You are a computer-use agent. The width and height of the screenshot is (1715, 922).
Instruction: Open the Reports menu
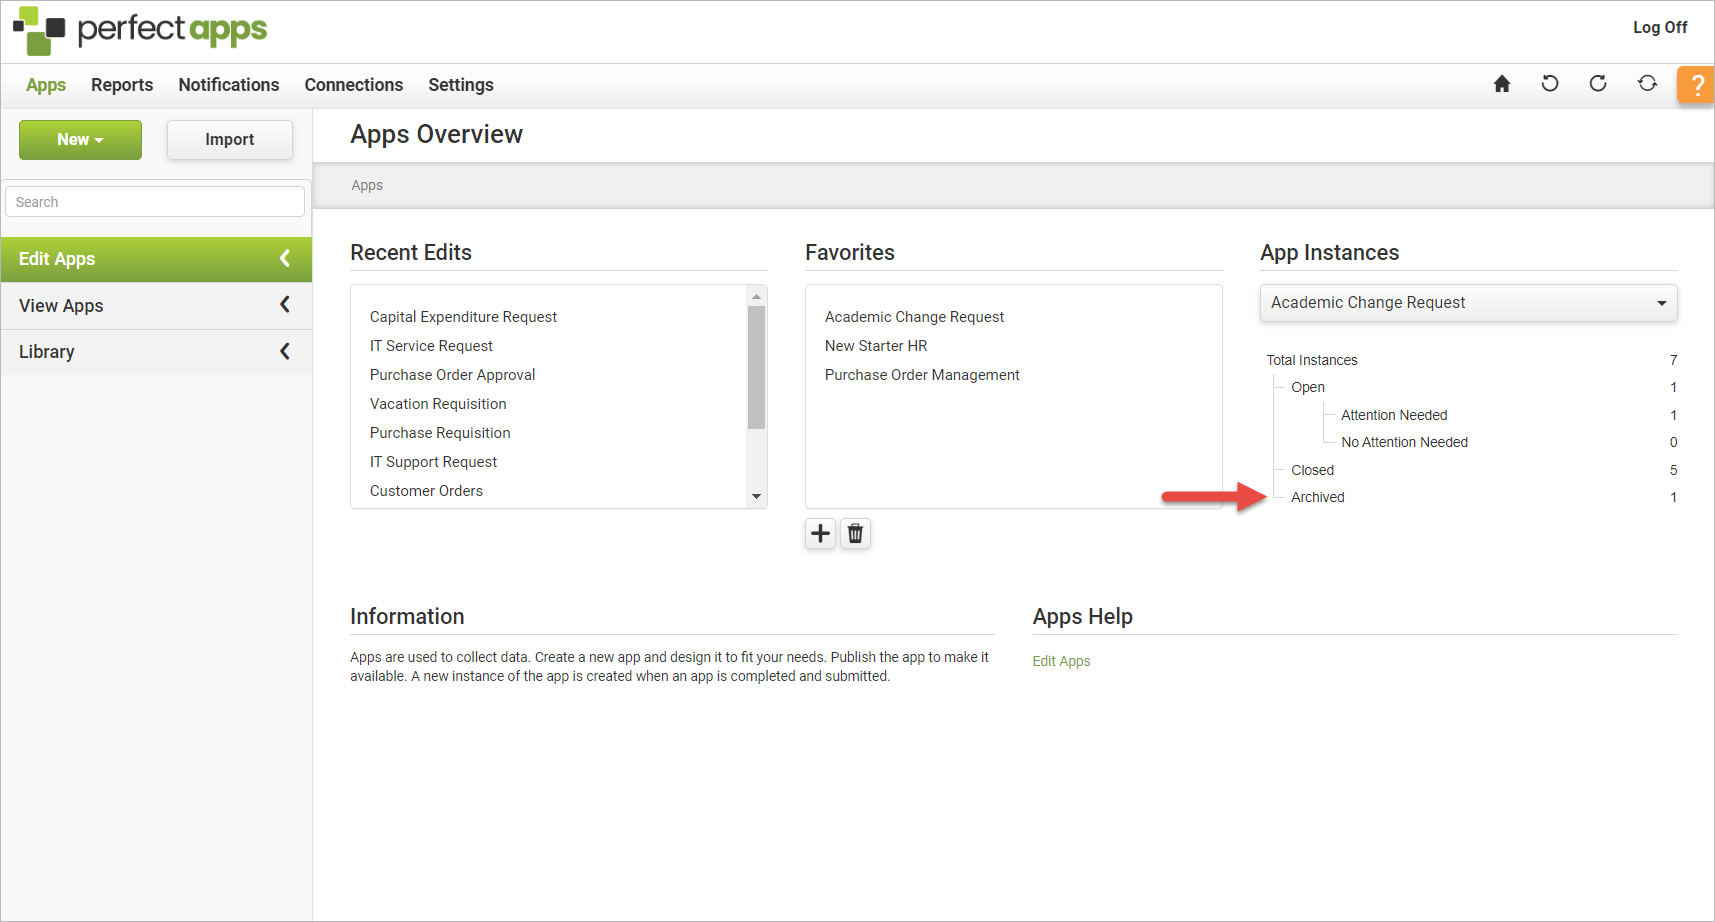pos(122,85)
